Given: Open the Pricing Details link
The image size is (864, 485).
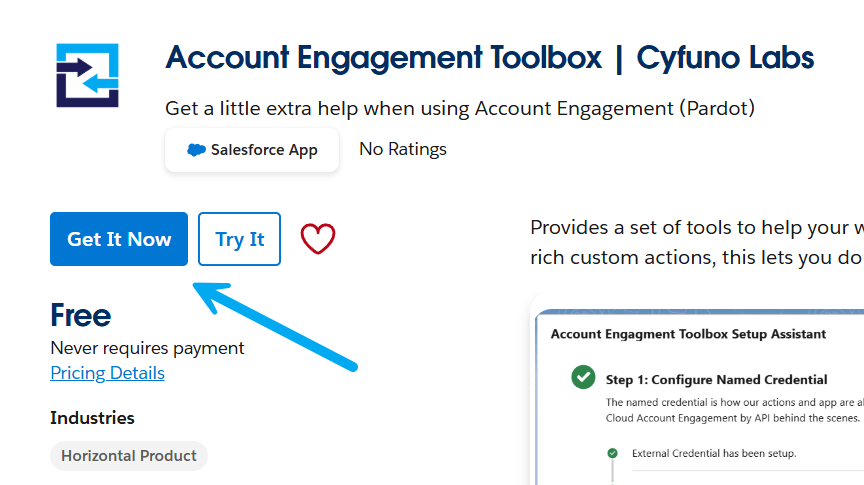Looking at the screenshot, I should click(x=107, y=373).
